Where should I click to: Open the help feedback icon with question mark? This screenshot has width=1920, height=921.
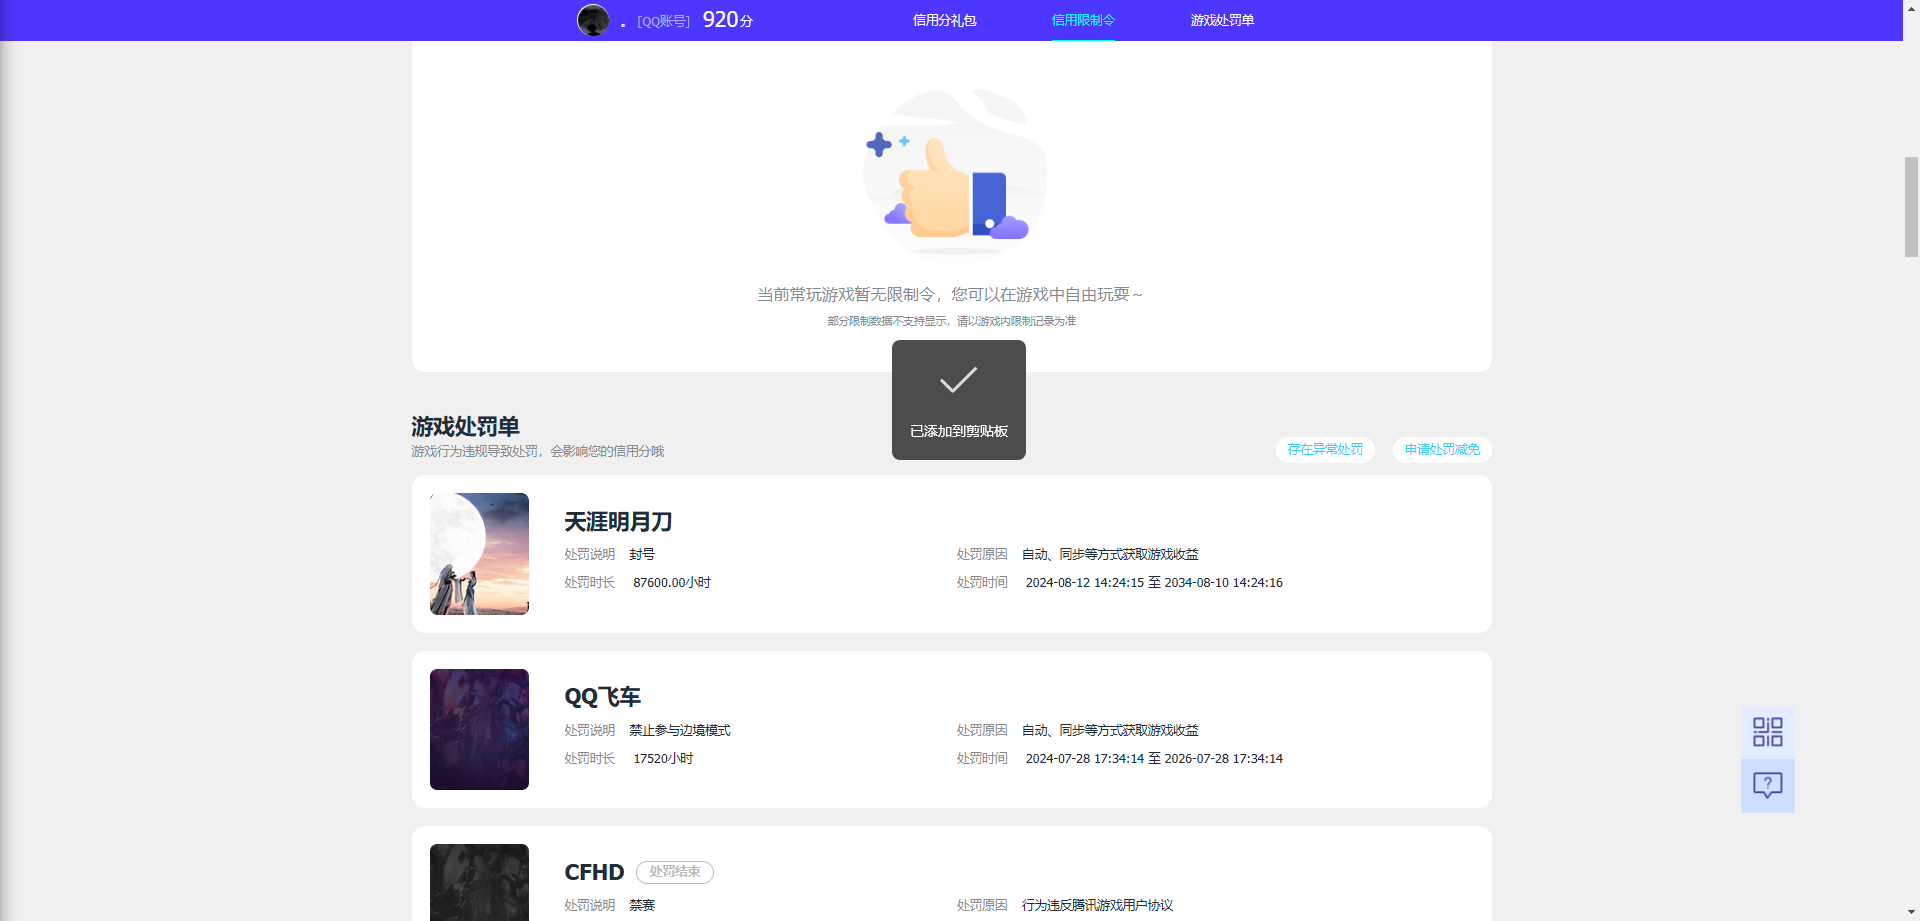coord(1768,786)
